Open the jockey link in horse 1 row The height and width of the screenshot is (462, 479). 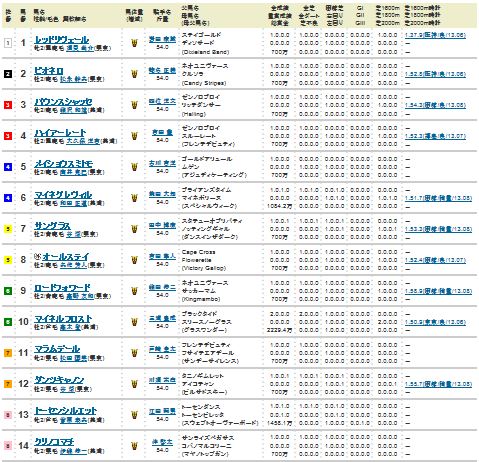click(162, 39)
